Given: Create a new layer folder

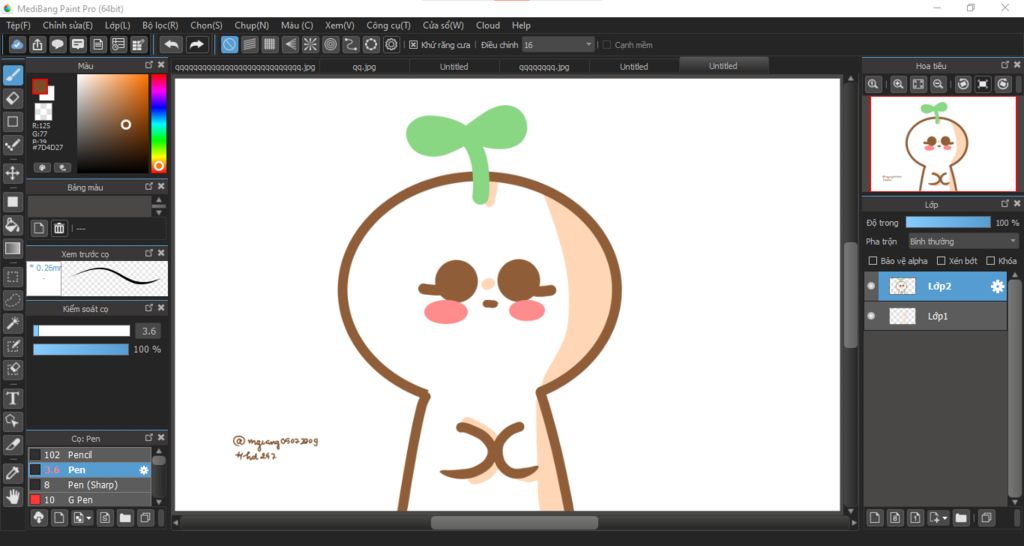Looking at the screenshot, I should [961, 518].
